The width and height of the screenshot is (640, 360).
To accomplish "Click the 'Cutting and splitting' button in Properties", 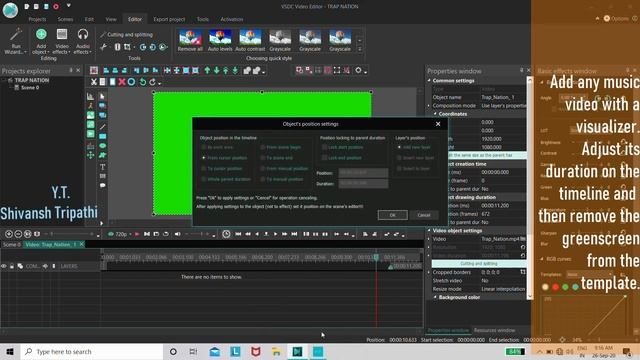I will click(x=478, y=264).
